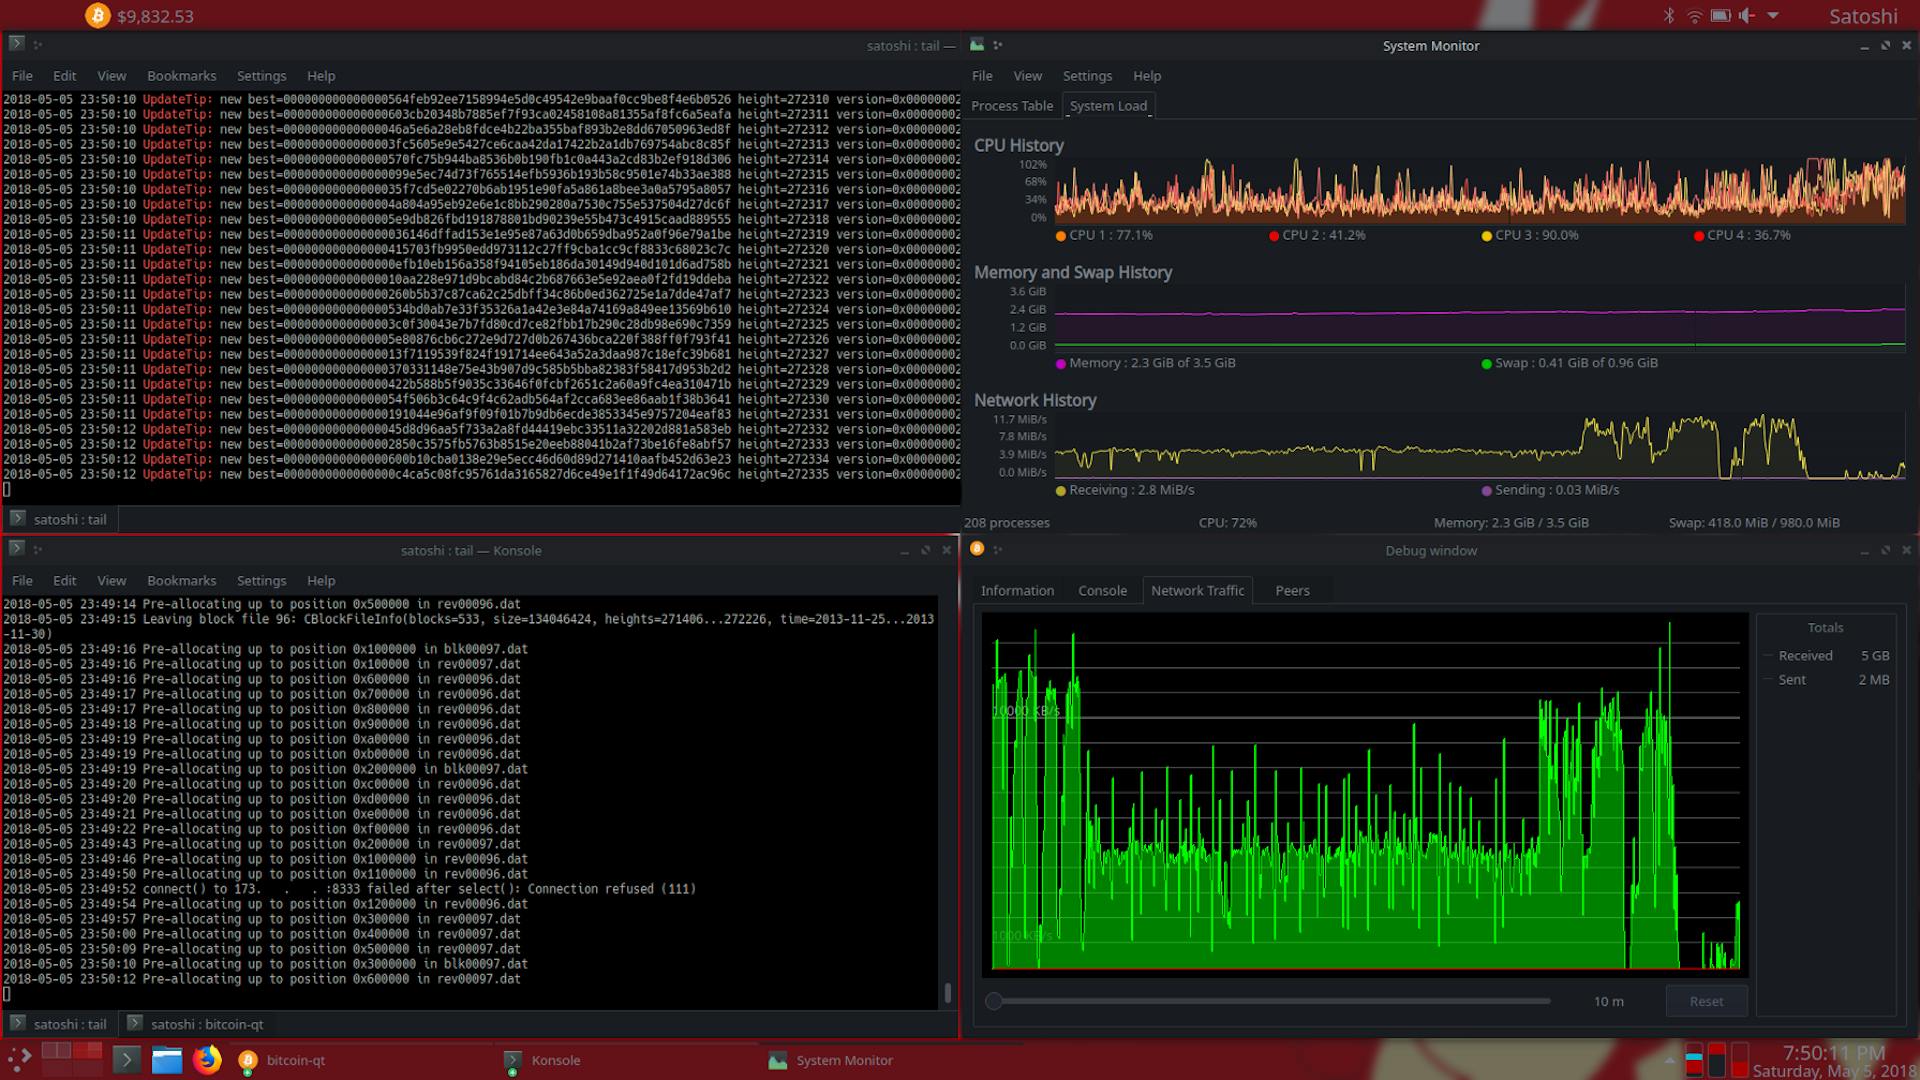Switch to the Peers tab in Debug window
Screen dimensions: 1920x1080
(x=1292, y=590)
